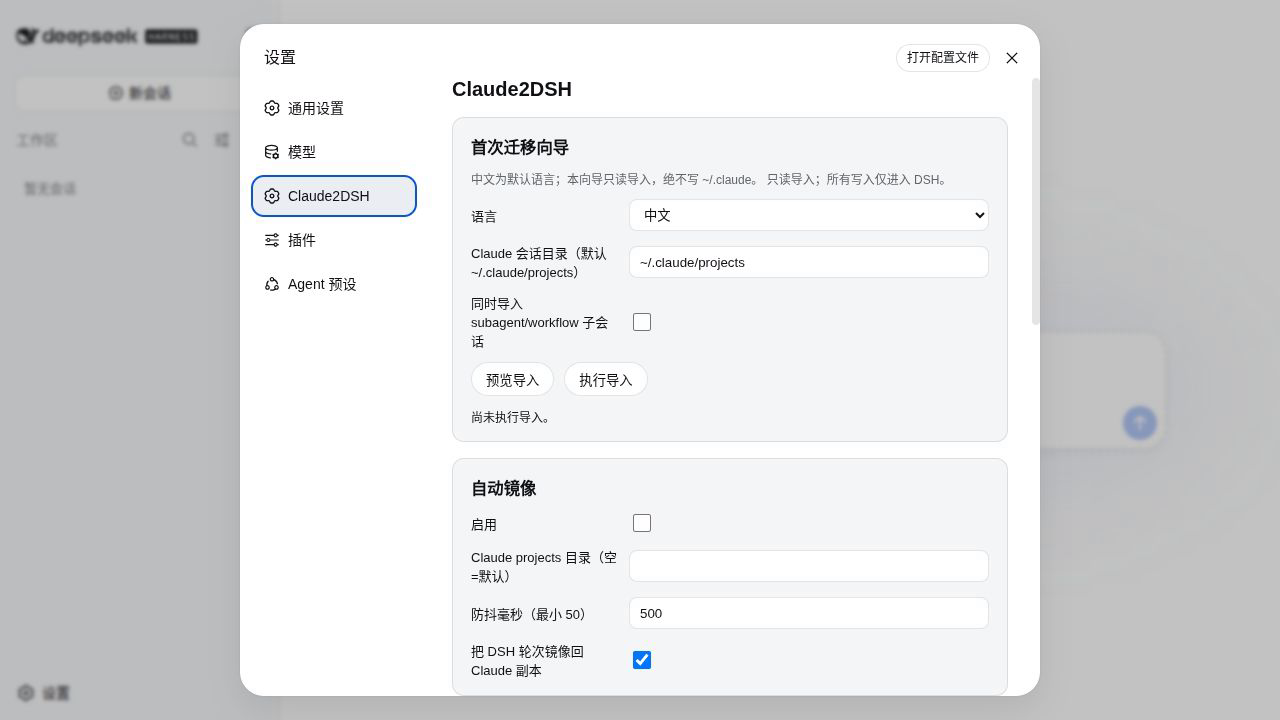Click the send arrow button in background
Image resolution: width=1280 pixels, height=720 pixels.
coord(1139,423)
